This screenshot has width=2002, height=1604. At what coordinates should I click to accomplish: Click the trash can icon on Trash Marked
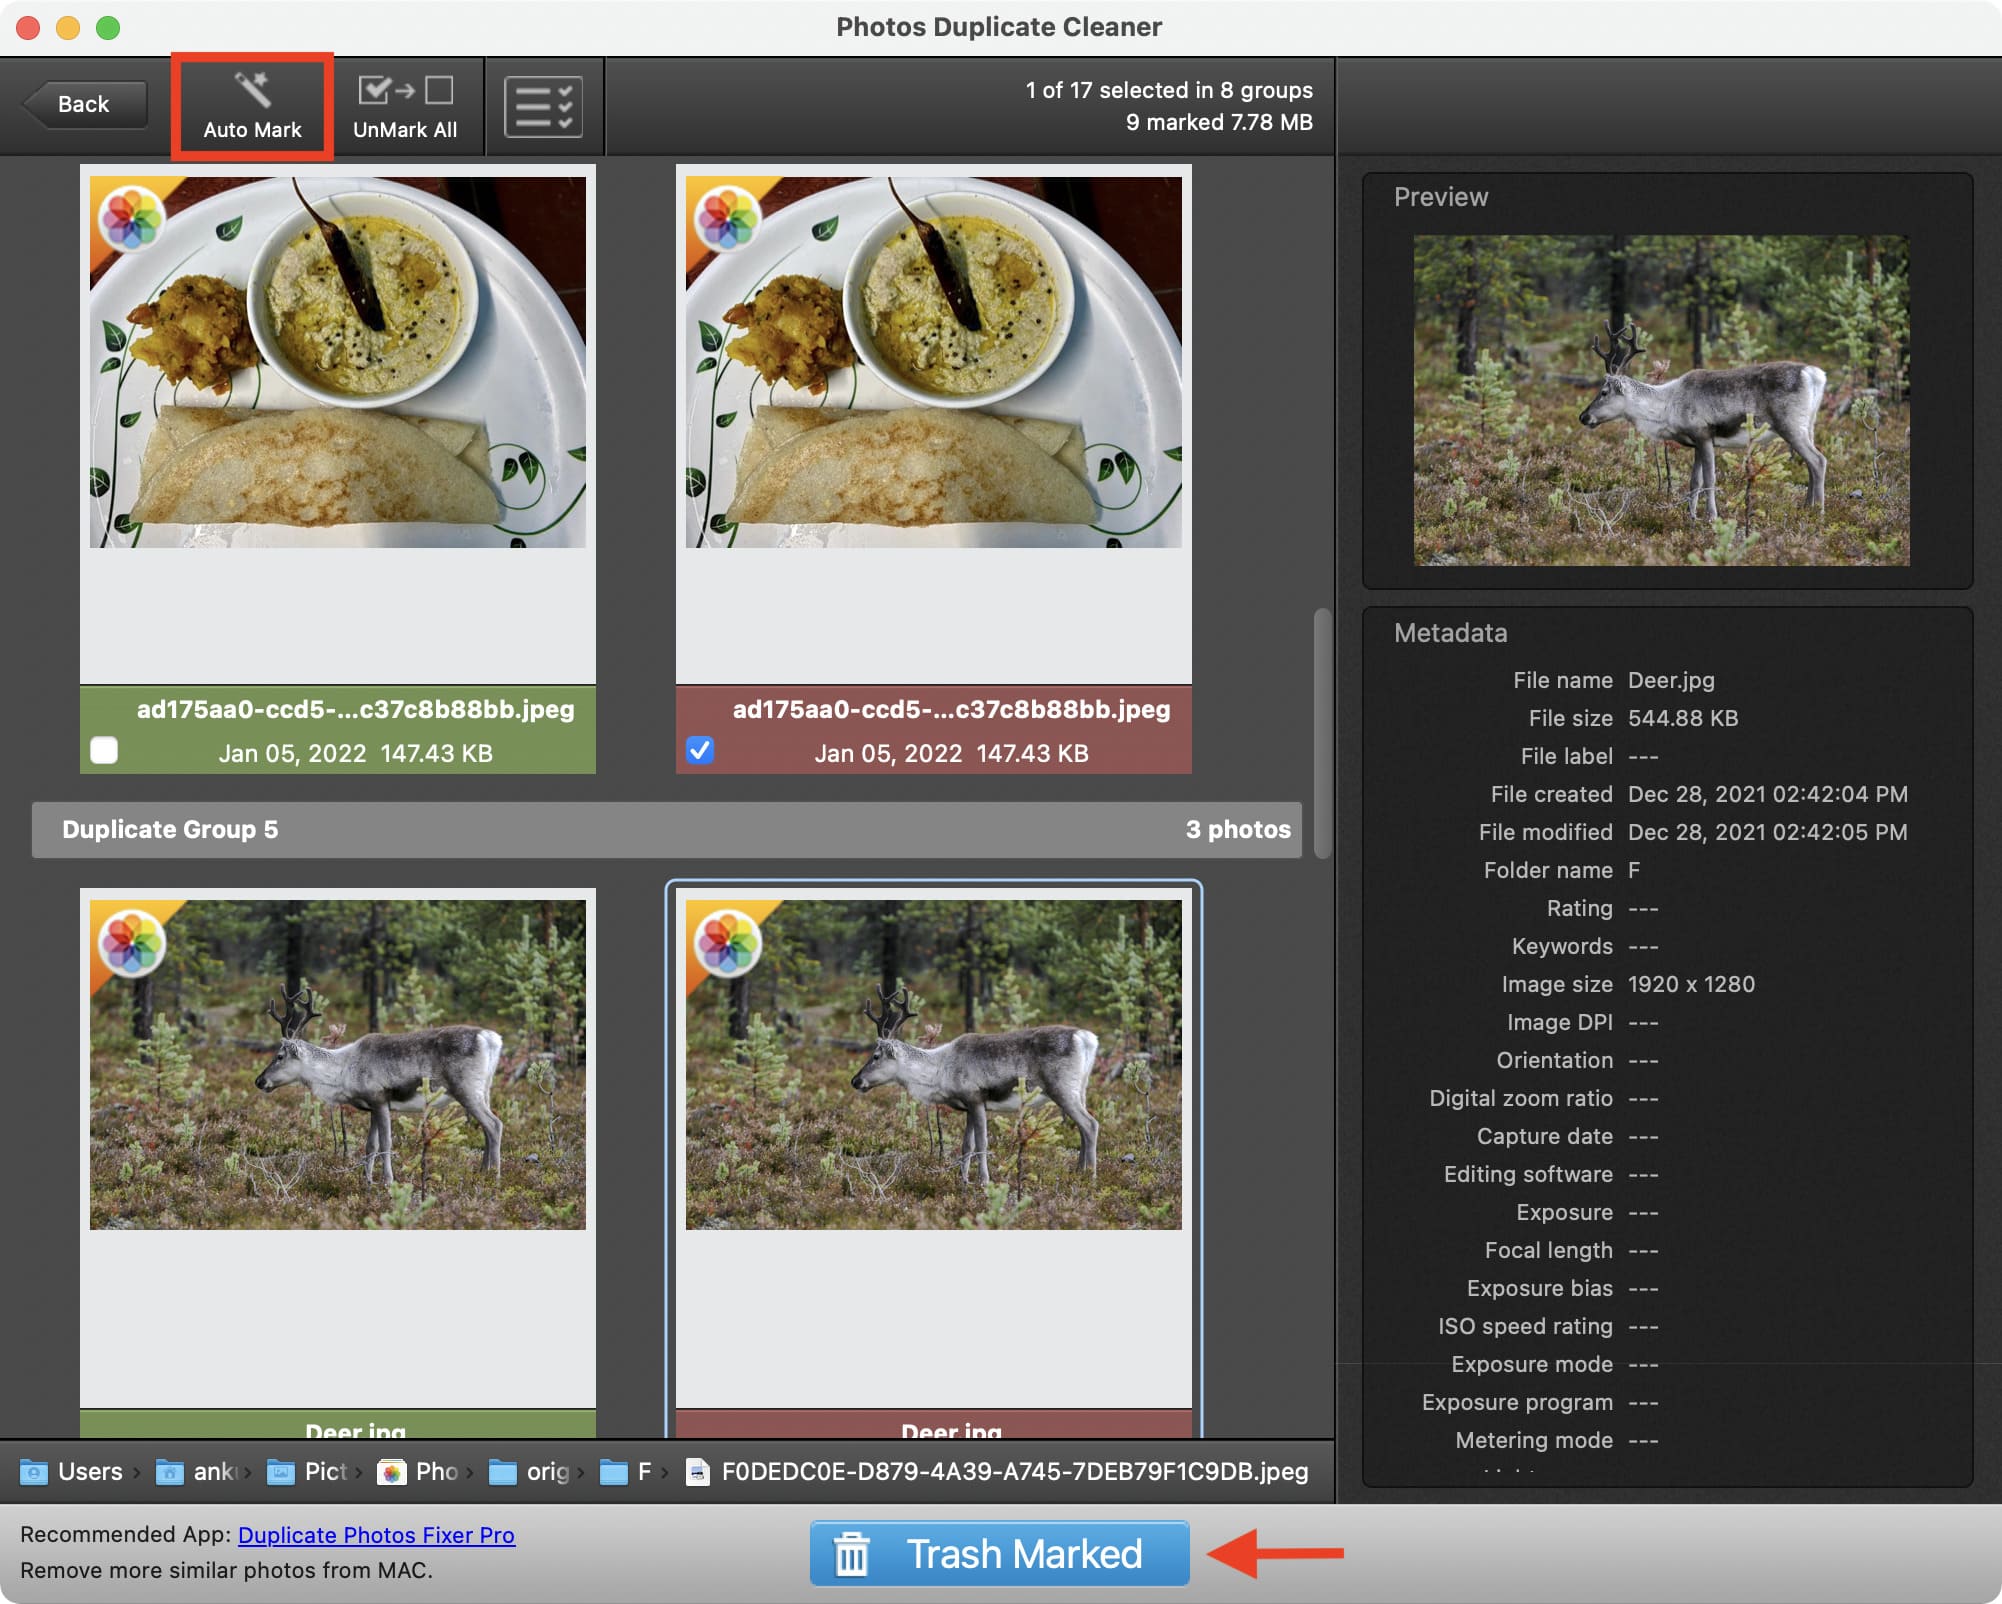852,1554
